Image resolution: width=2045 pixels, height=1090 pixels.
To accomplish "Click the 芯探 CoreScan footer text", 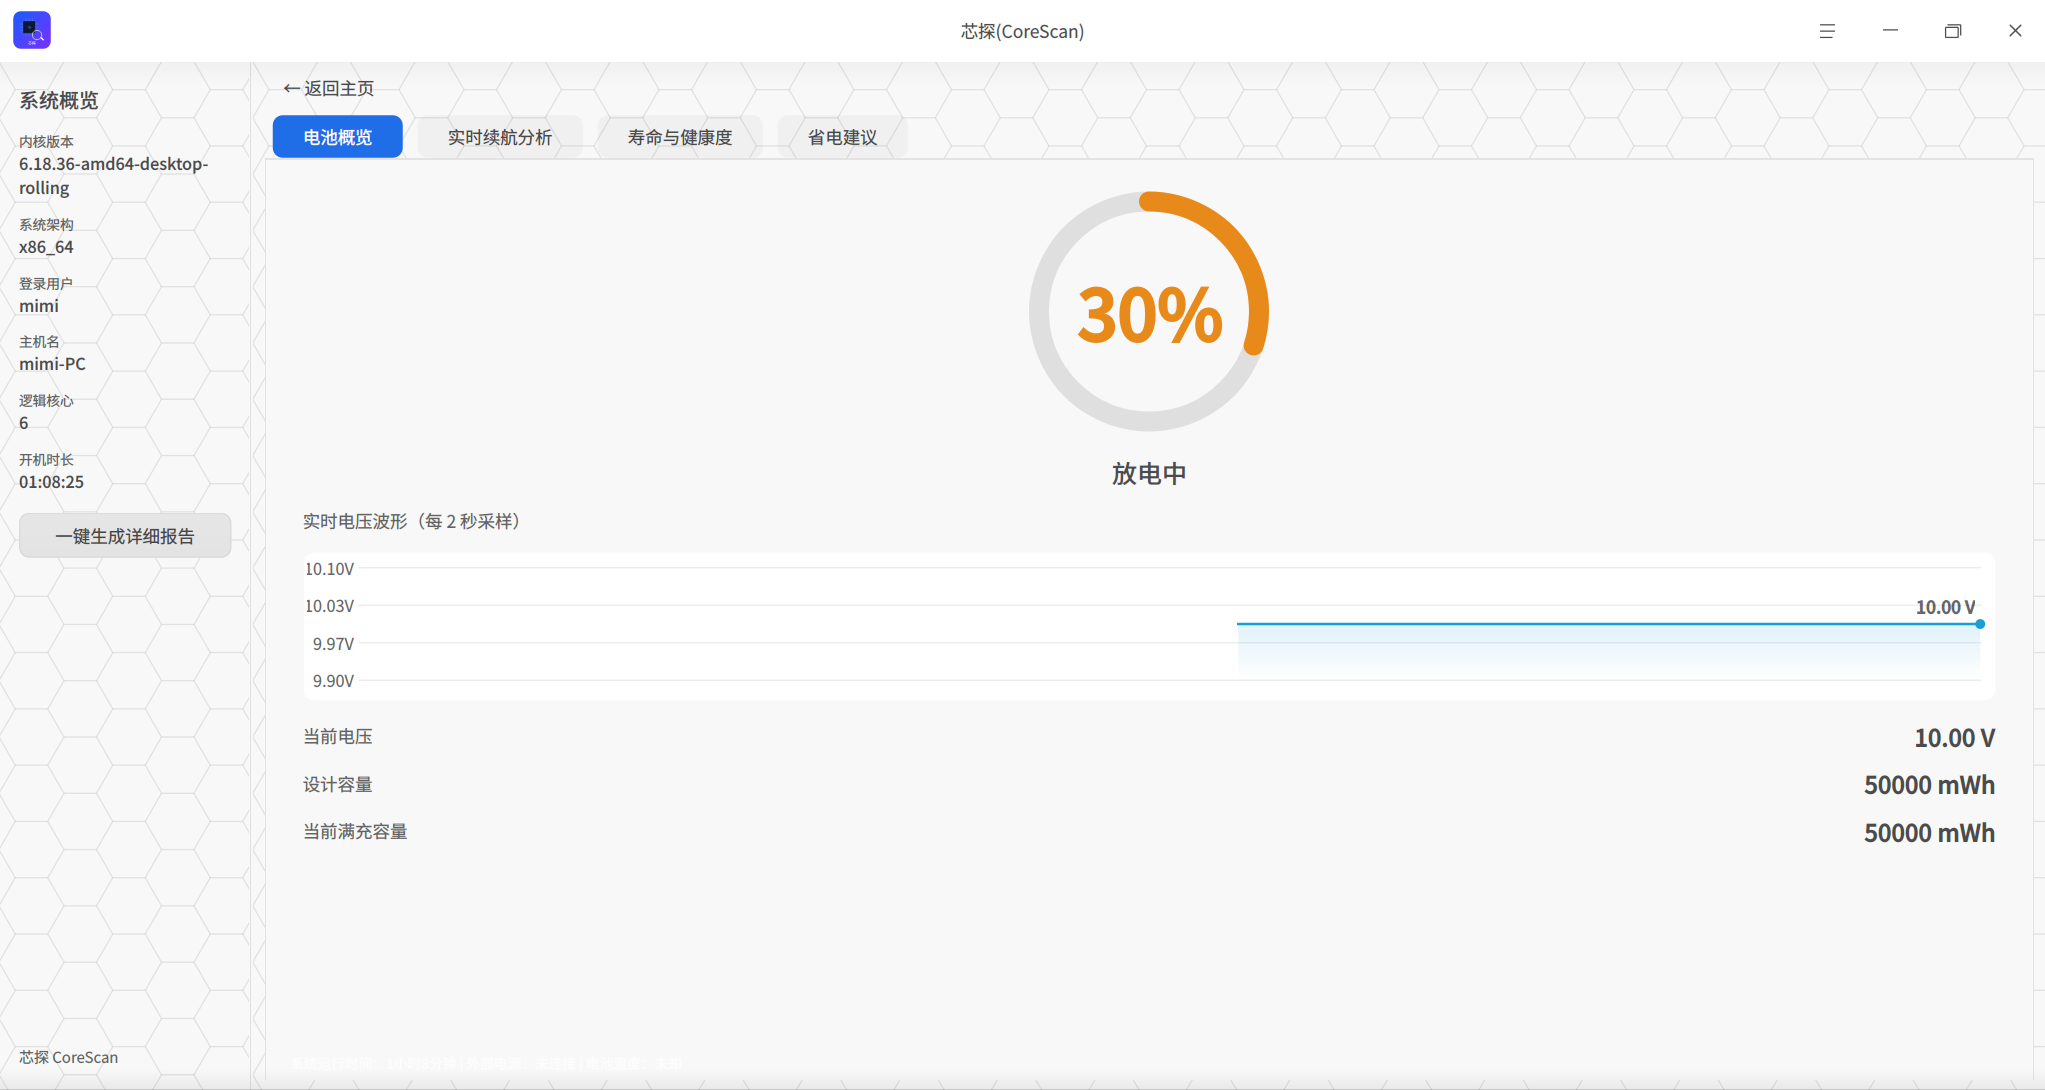I will pyautogui.click(x=68, y=1057).
